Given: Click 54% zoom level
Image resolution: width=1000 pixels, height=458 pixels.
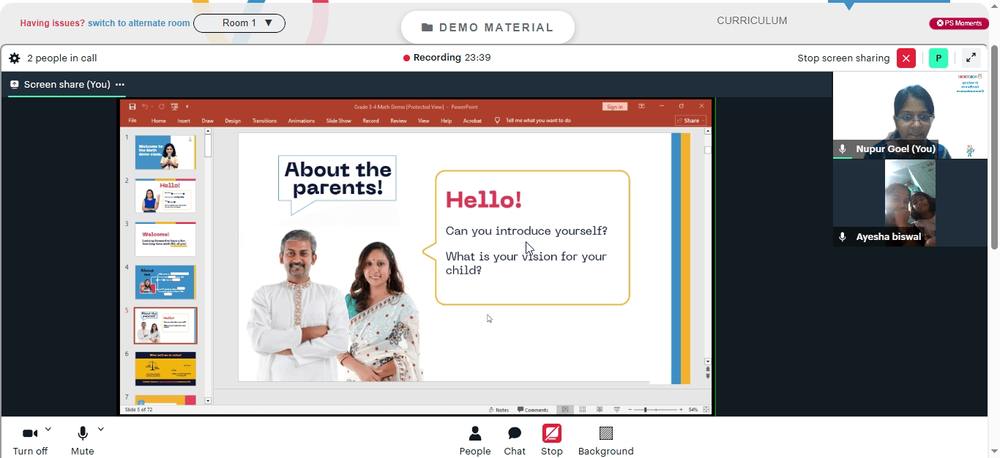Looking at the screenshot, I should click(693, 410).
